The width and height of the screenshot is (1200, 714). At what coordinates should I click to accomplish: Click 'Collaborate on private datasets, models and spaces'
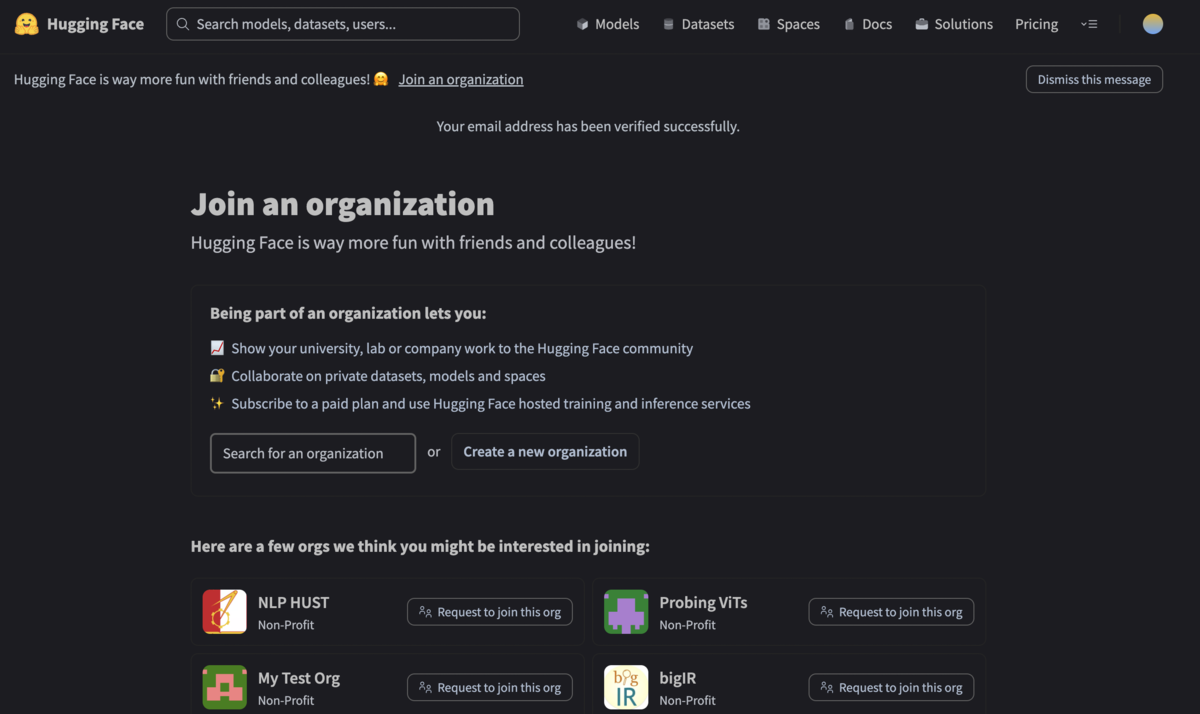click(x=388, y=377)
